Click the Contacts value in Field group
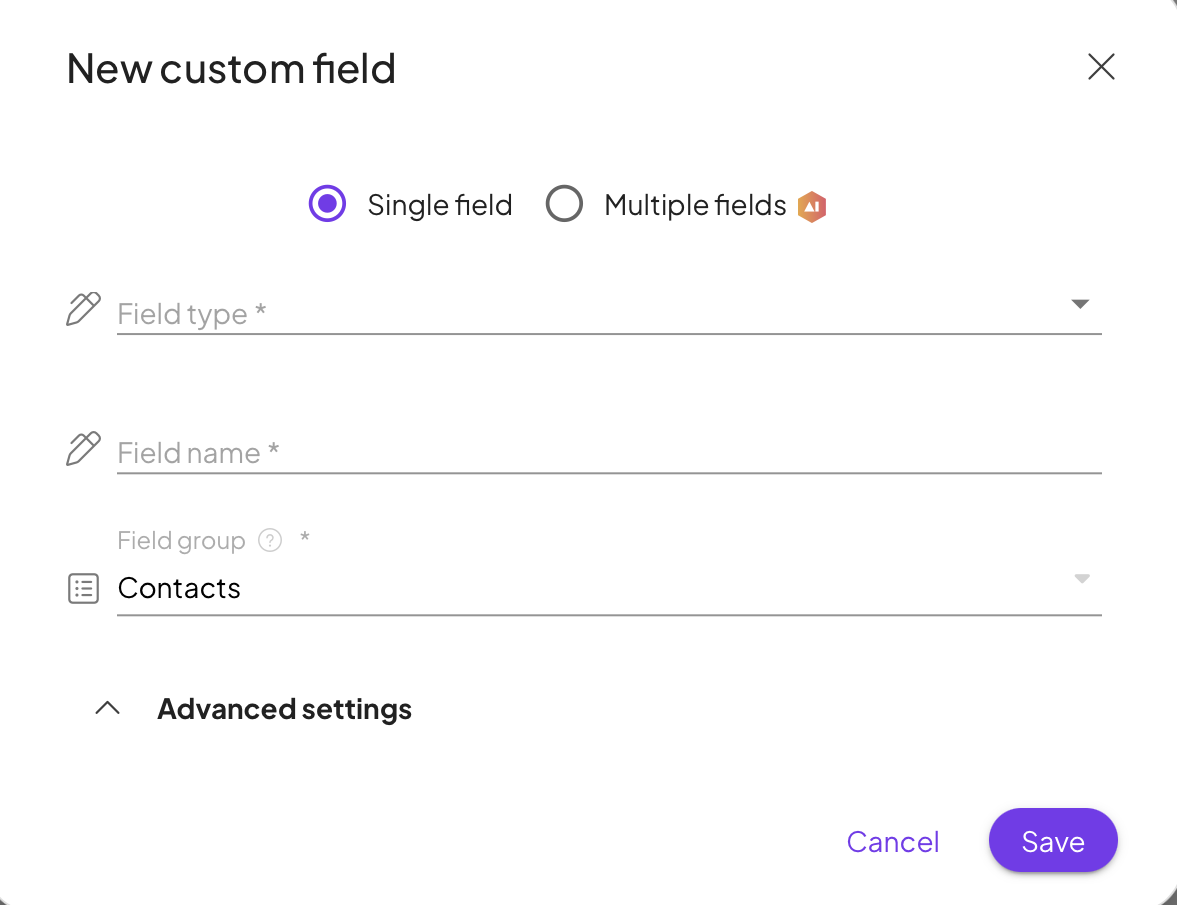The image size is (1177, 905). [x=180, y=588]
